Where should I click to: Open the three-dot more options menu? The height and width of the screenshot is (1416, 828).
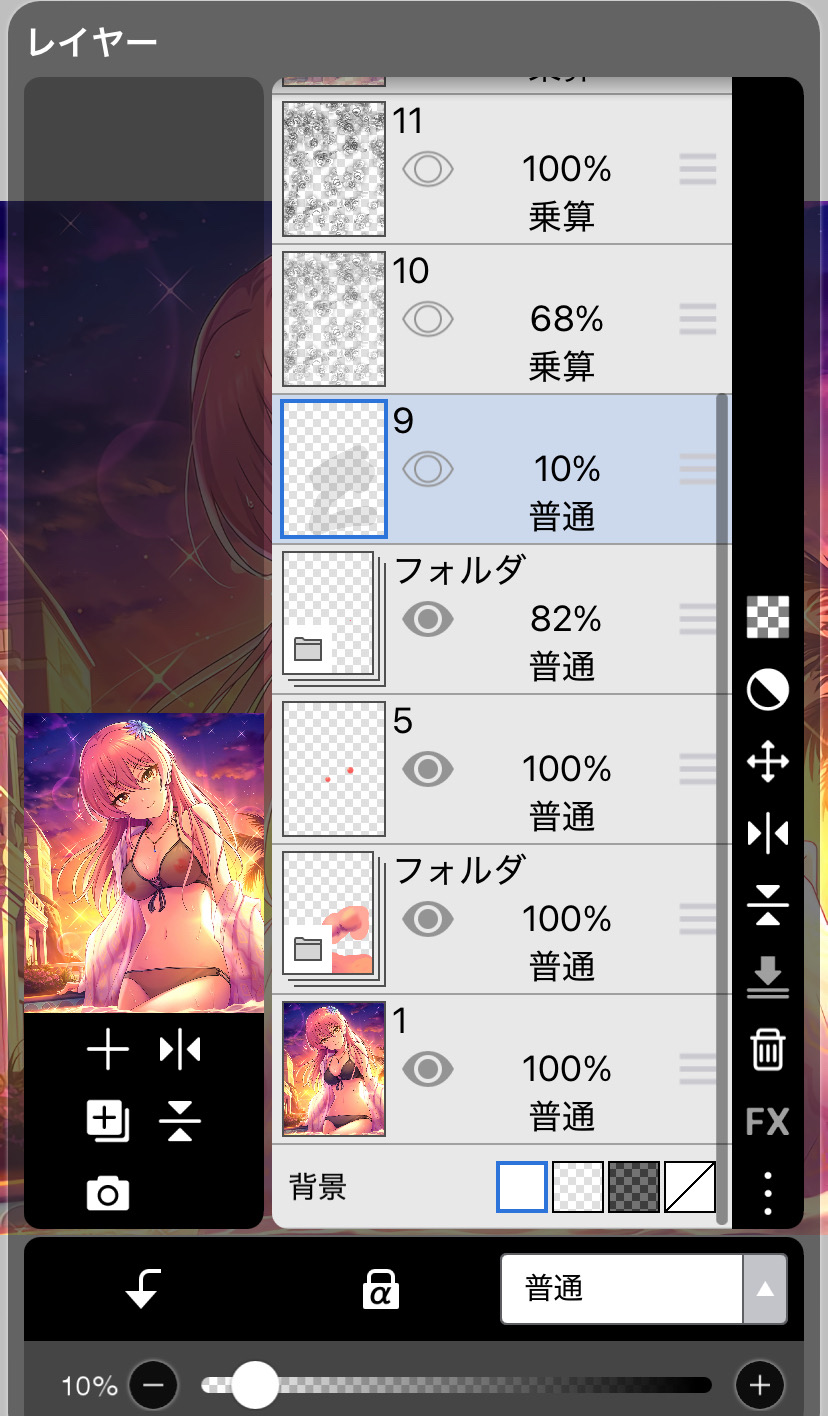click(x=767, y=1193)
